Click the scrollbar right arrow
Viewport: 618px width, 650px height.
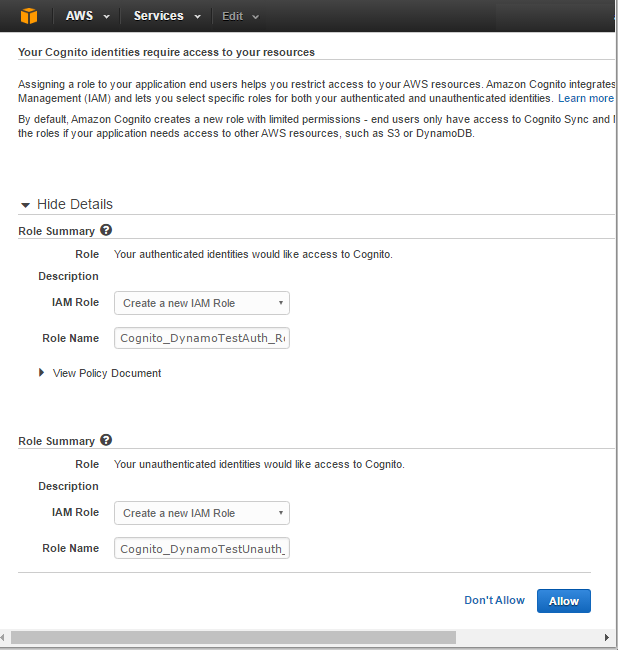[606, 637]
